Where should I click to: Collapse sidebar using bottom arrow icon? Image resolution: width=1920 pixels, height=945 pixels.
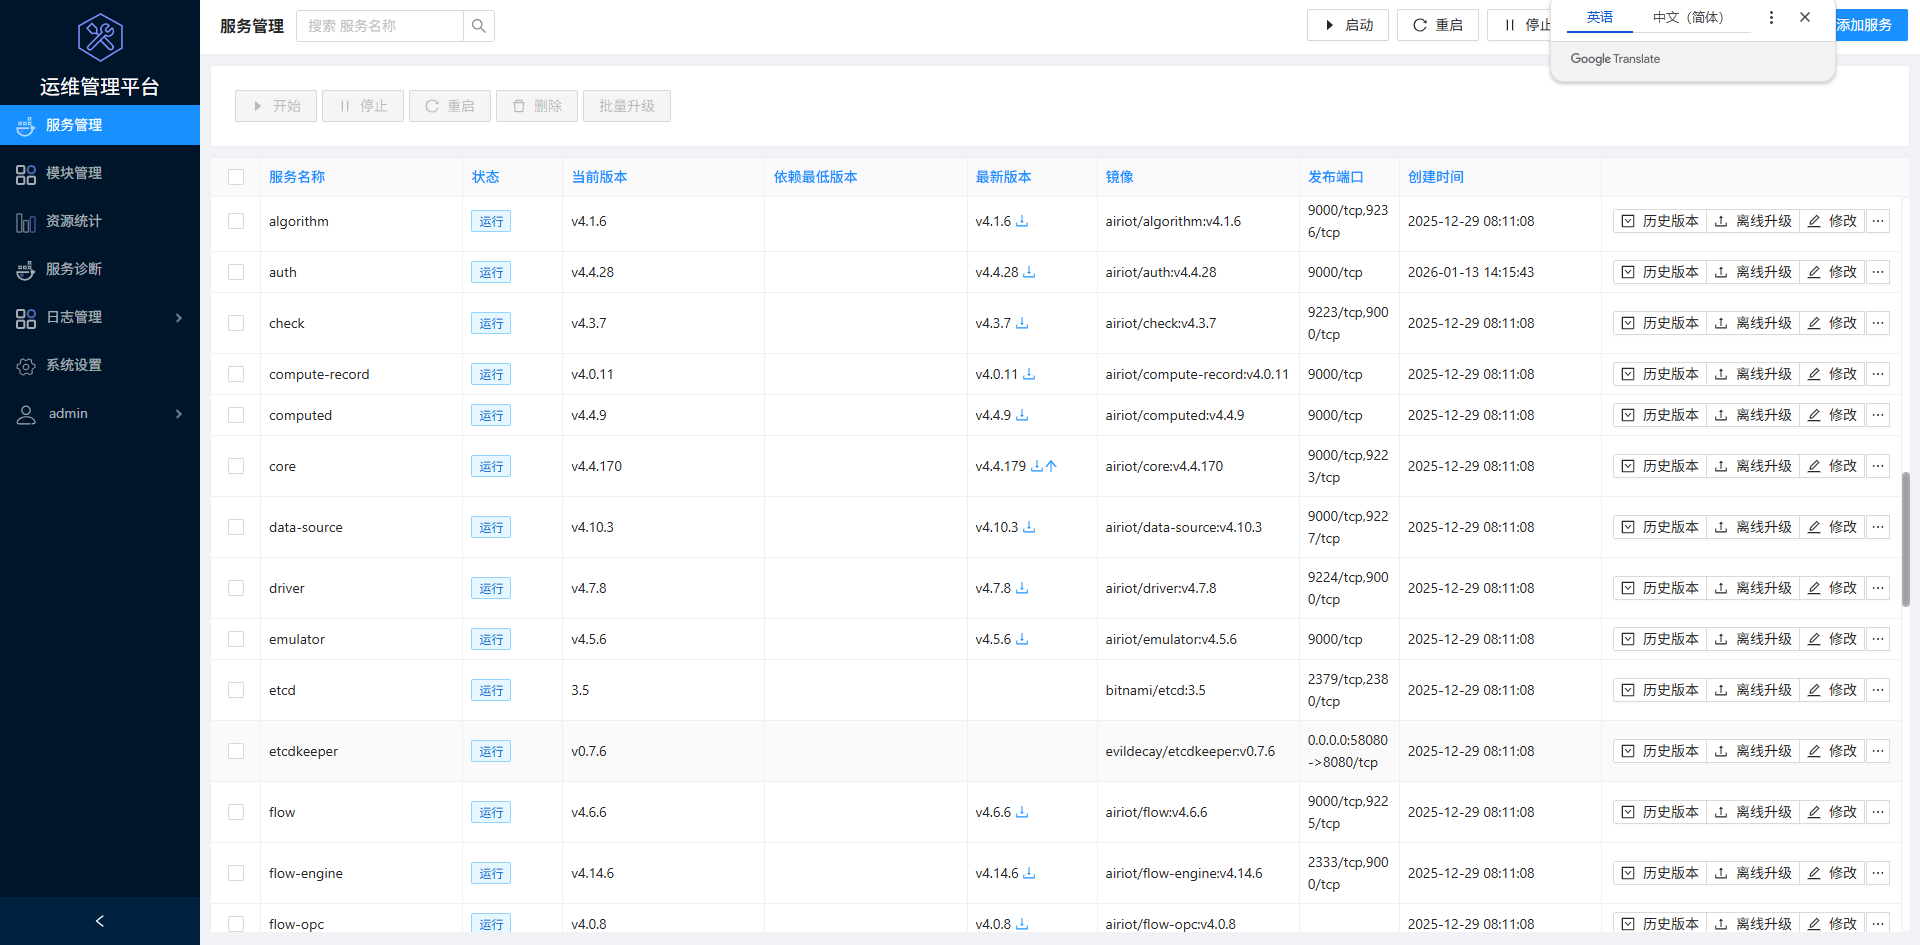(x=100, y=921)
